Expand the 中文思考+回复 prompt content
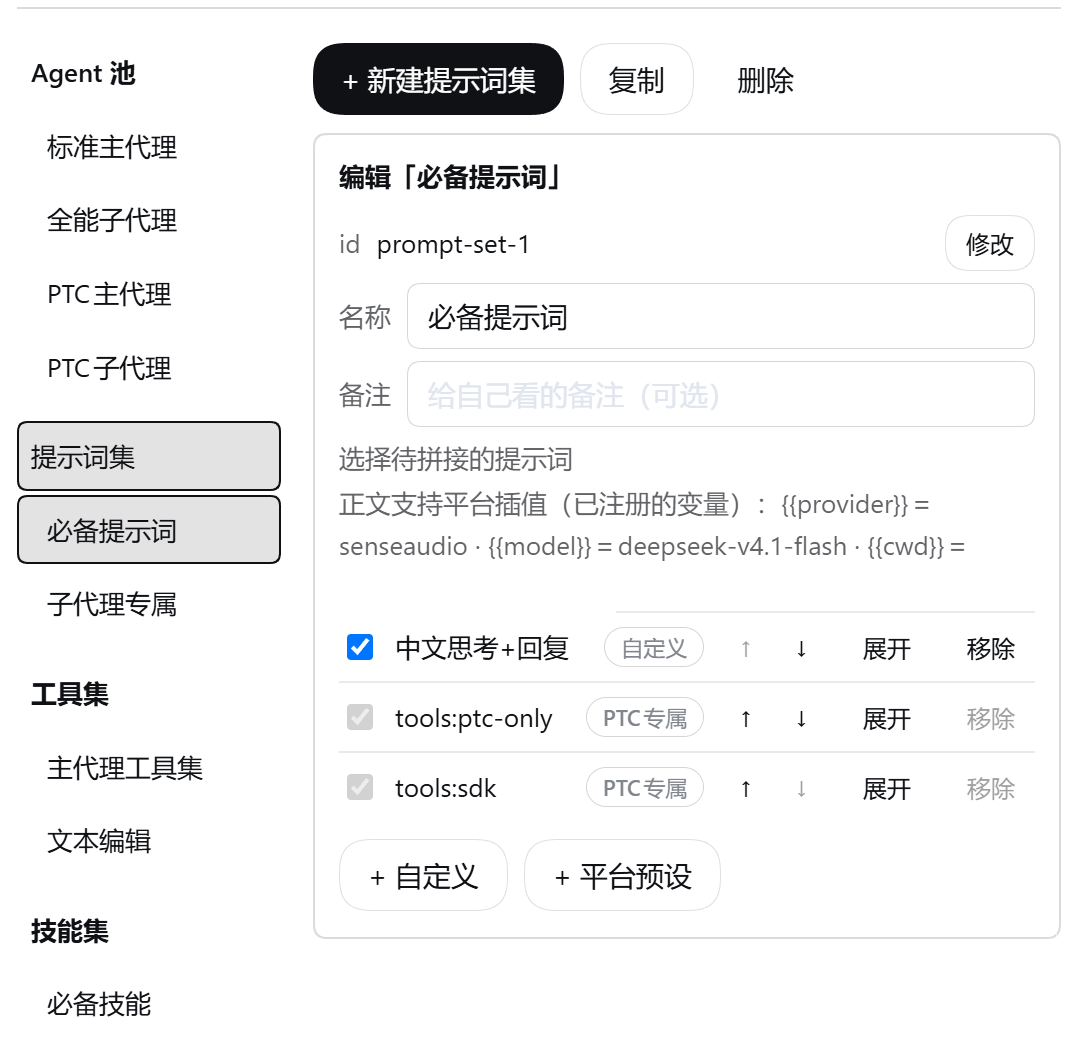The image size is (1082, 1040). [887, 649]
